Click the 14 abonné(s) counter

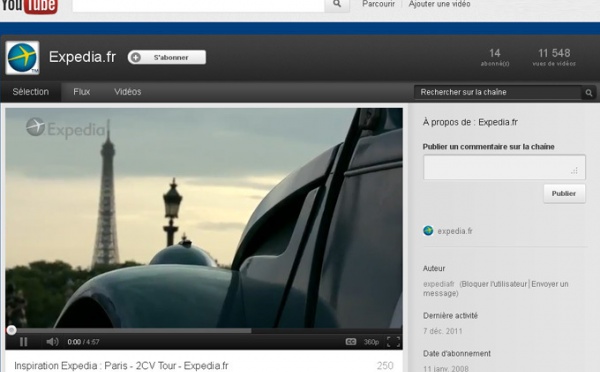coord(495,57)
